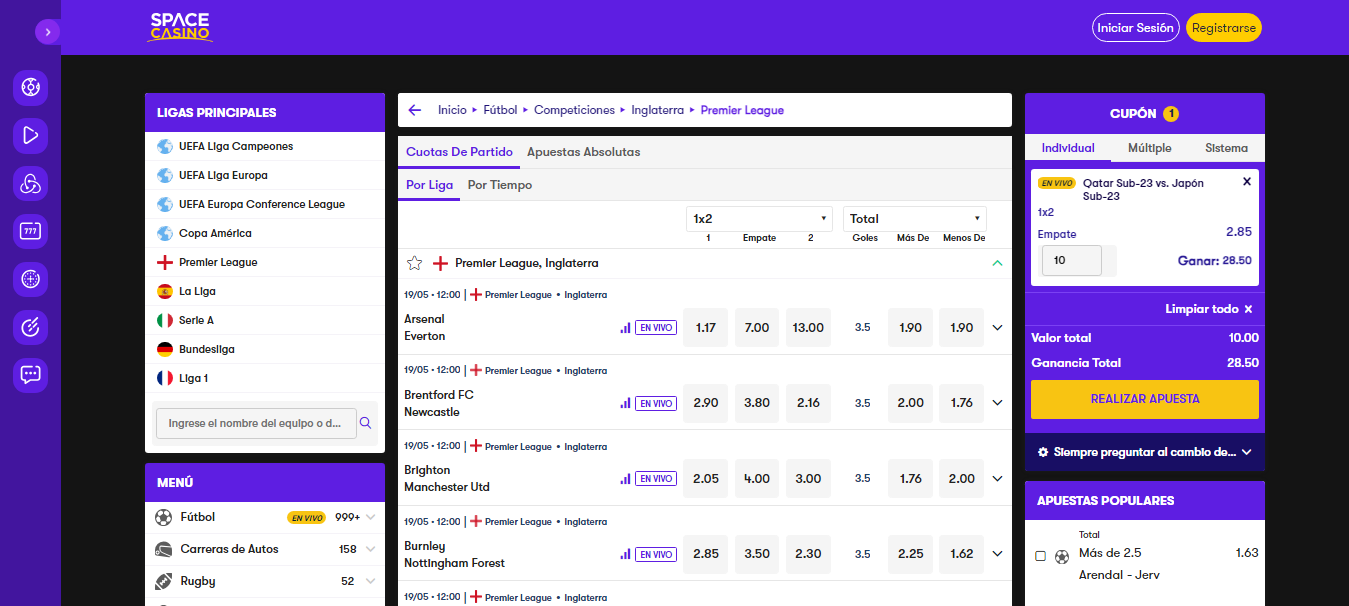The width and height of the screenshot is (1349, 606).
Task: Click the Registrarse button
Action: click(x=1224, y=28)
